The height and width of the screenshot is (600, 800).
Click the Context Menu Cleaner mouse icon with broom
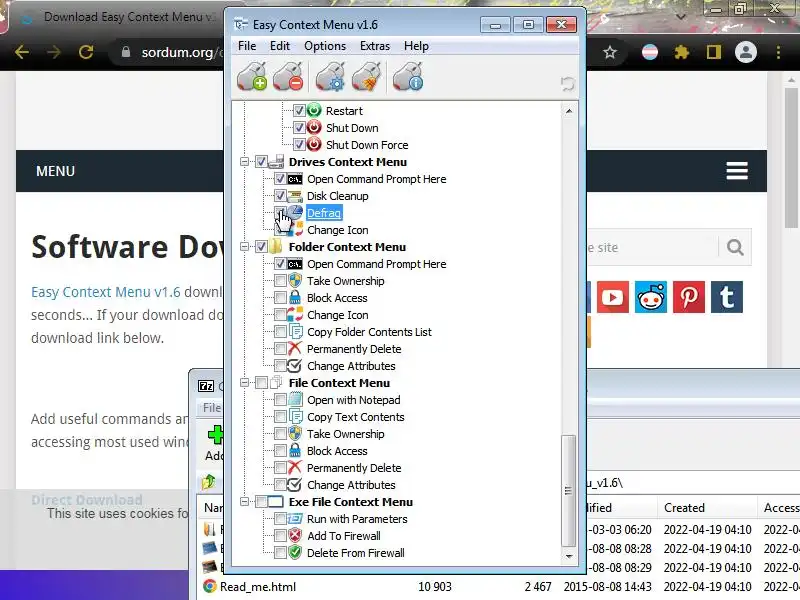click(366, 78)
